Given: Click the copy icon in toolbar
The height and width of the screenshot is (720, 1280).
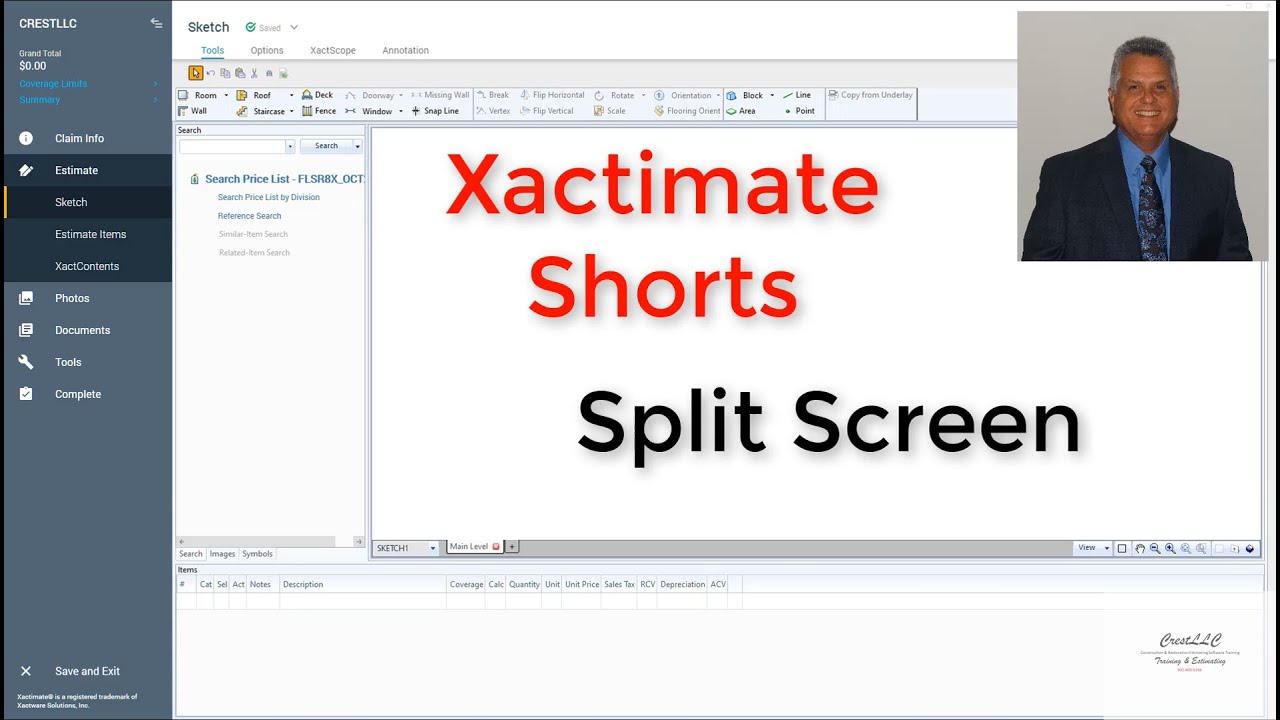Looking at the screenshot, I should point(225,73).
